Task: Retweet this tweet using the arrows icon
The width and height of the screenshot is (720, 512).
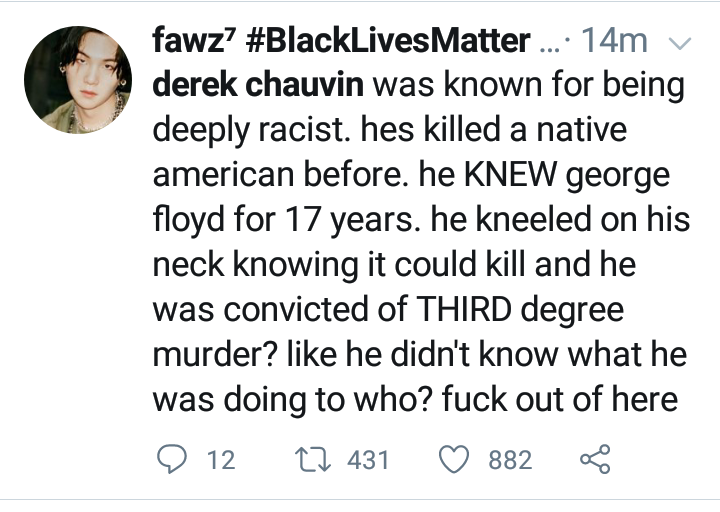Action: (x=315, y=459)
